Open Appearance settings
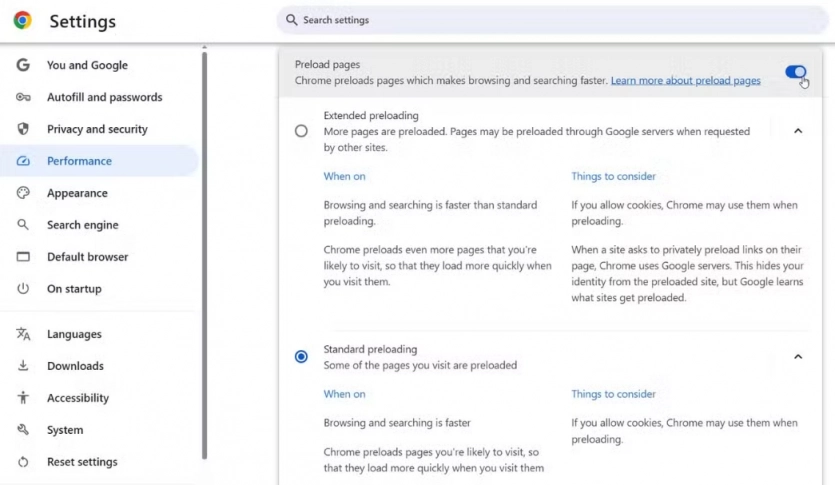This screenshot has height=485, width=835. pyautogui.click(x=77, y=193)
